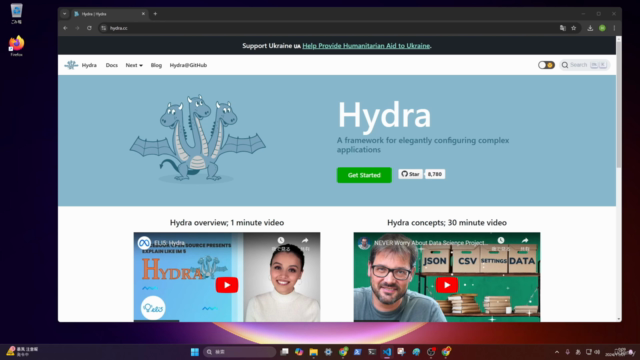This screenshot has height=360, width=640.
Task: Click the Get Started button
Action: [x=364, y=175]
